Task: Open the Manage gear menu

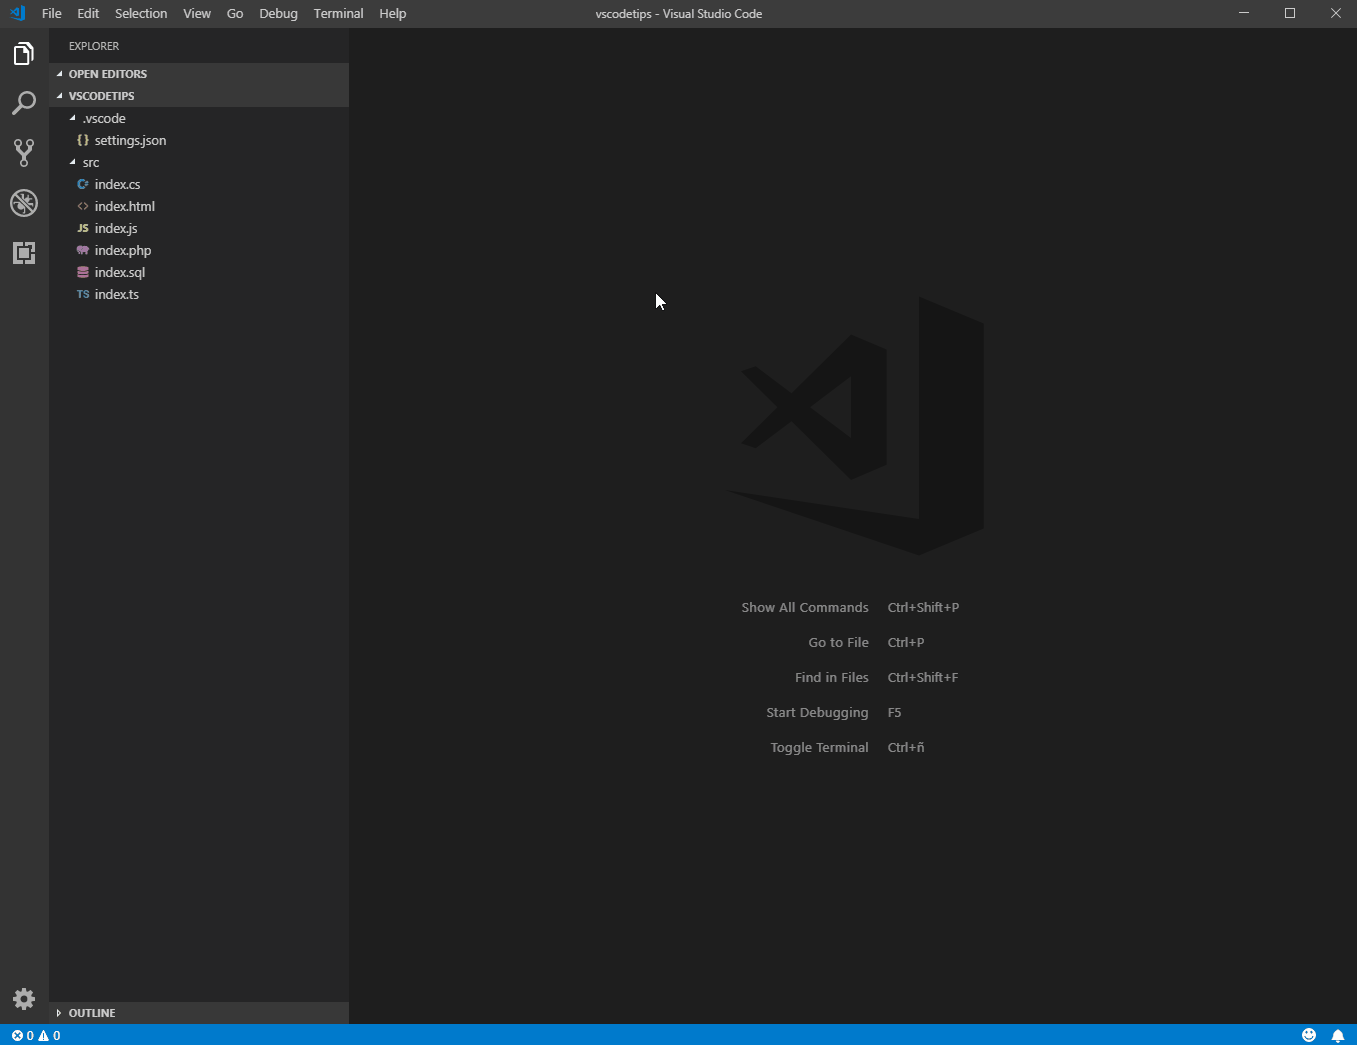Action: point(24,998)
